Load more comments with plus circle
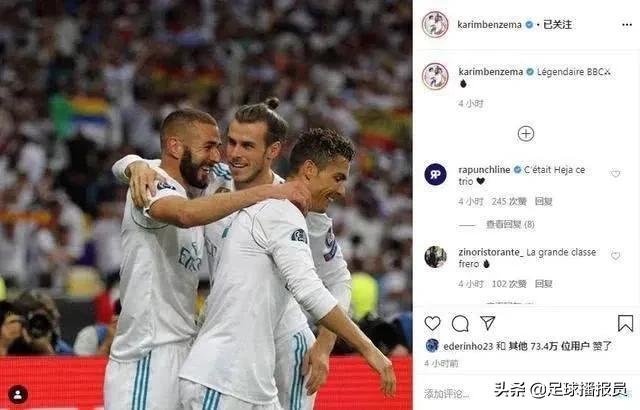 (526, 134)
